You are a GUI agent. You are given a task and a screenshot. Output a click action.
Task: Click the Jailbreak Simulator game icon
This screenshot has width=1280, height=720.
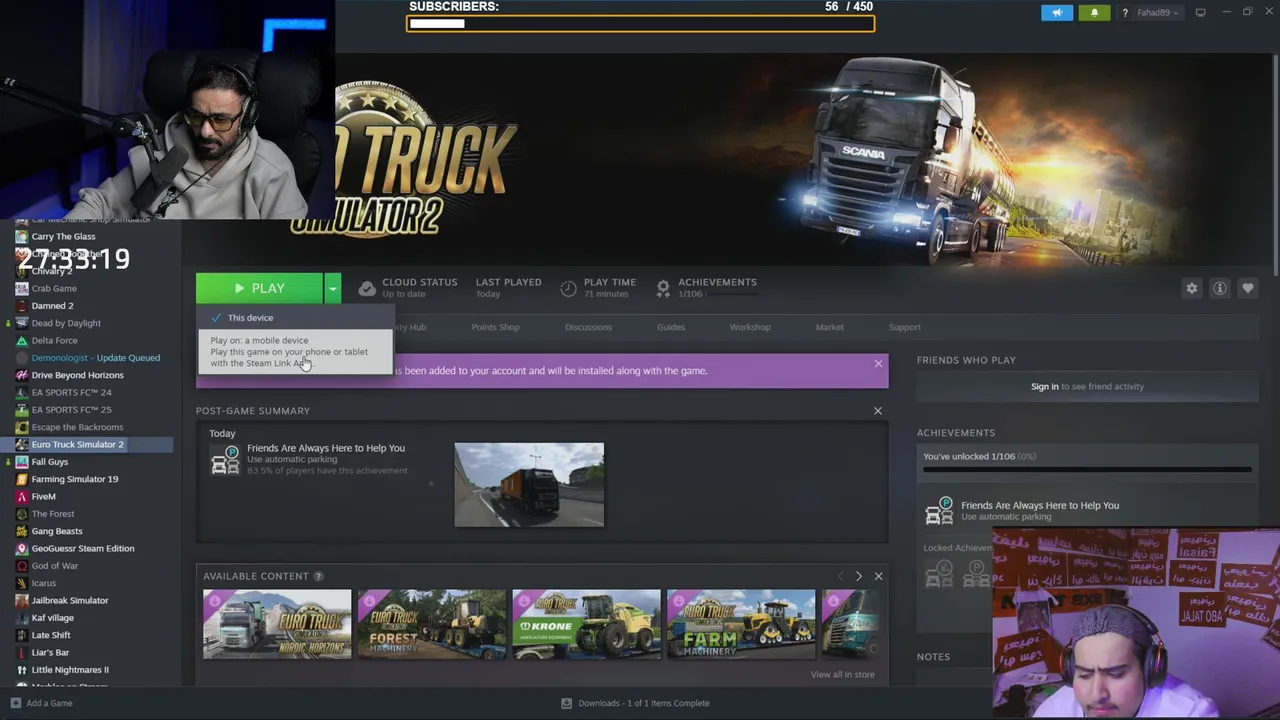pyautogui.click(x=21, y=600)
